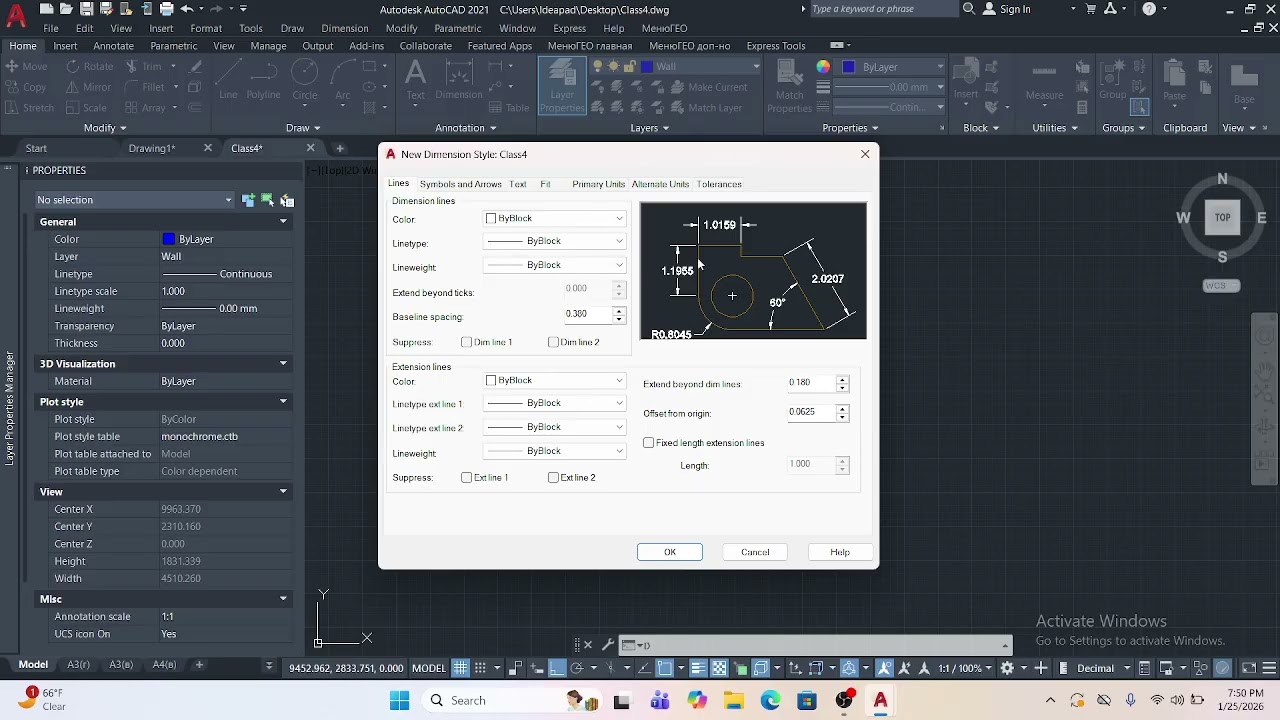Click the Match Properties icon
This screenshot has width=1280, height=720.
(x=789, y=86)
